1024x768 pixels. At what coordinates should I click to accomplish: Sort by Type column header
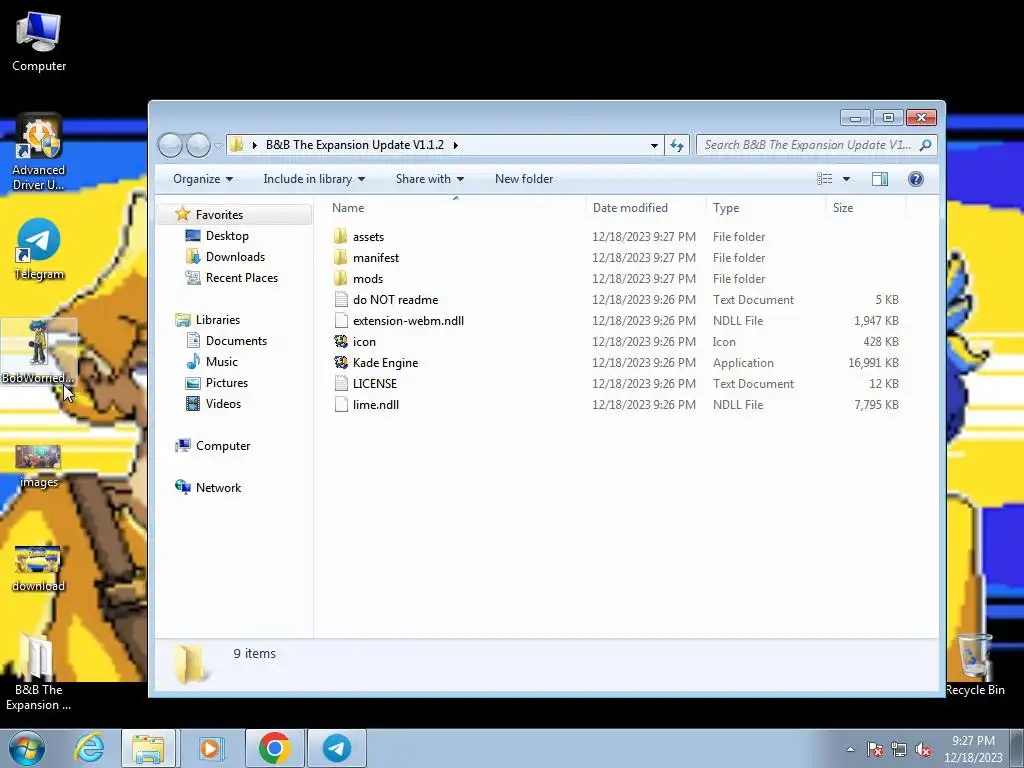click(767, 208)
